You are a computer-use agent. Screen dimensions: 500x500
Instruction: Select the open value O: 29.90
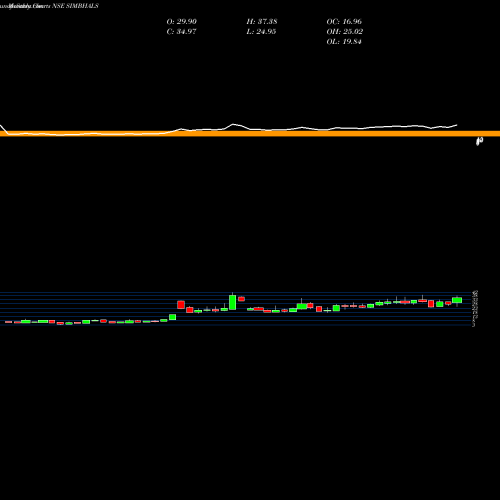pos(182,22)
